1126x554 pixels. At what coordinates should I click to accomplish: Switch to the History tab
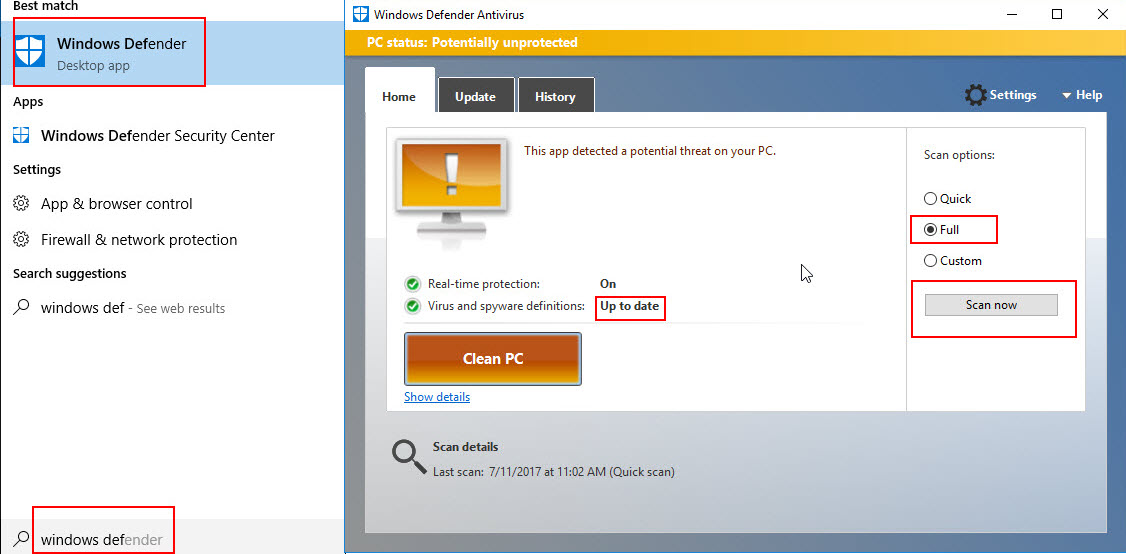[555, 97]
